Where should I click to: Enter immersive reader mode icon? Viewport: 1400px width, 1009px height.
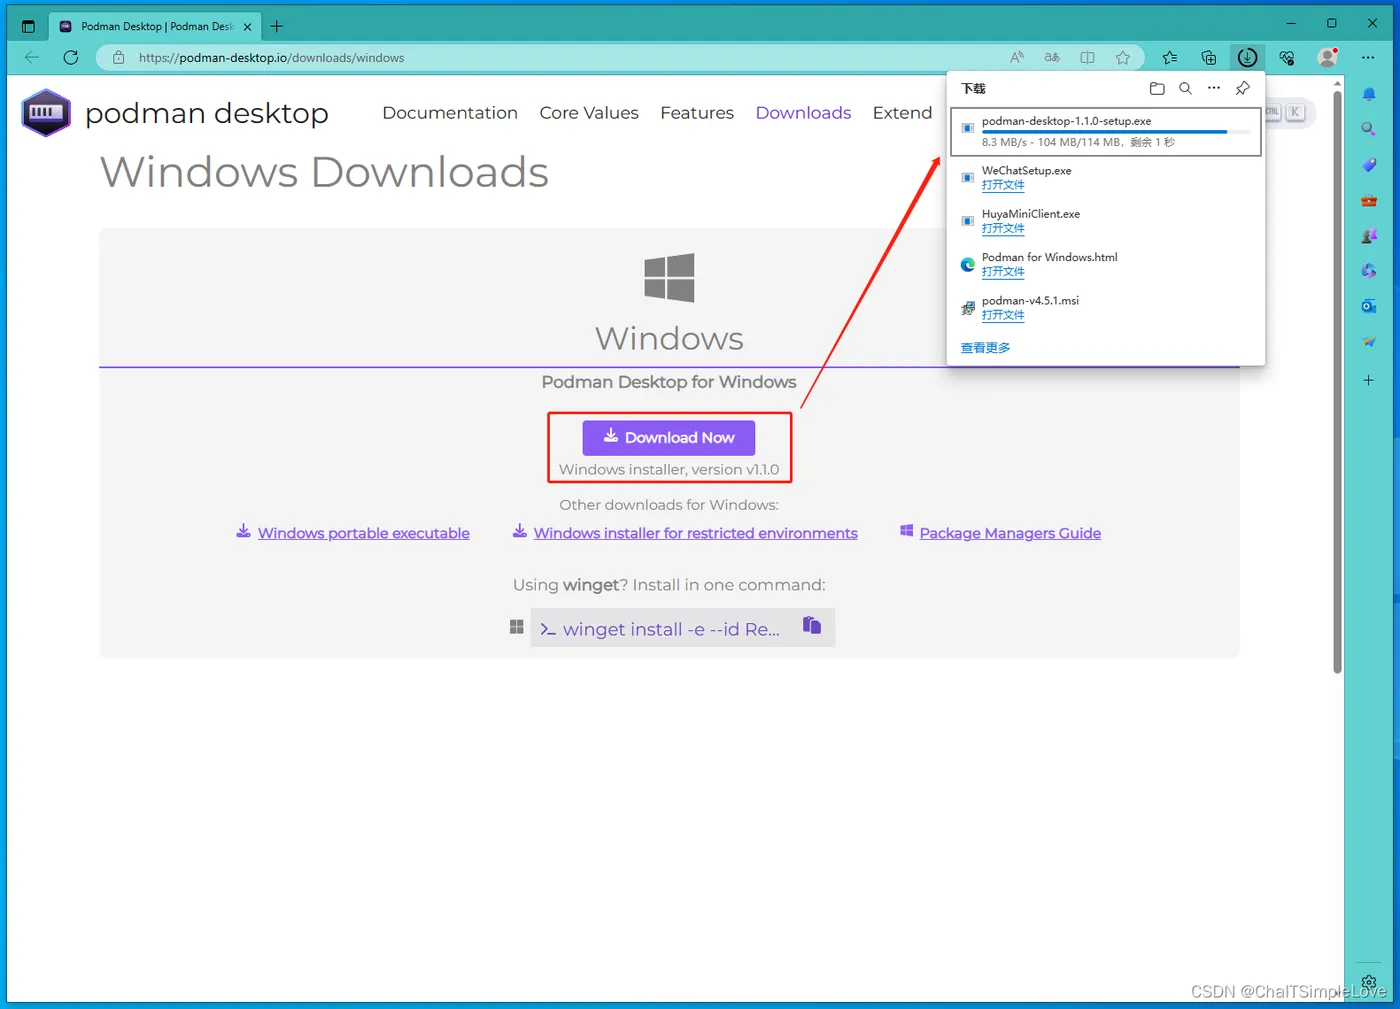1087,58
